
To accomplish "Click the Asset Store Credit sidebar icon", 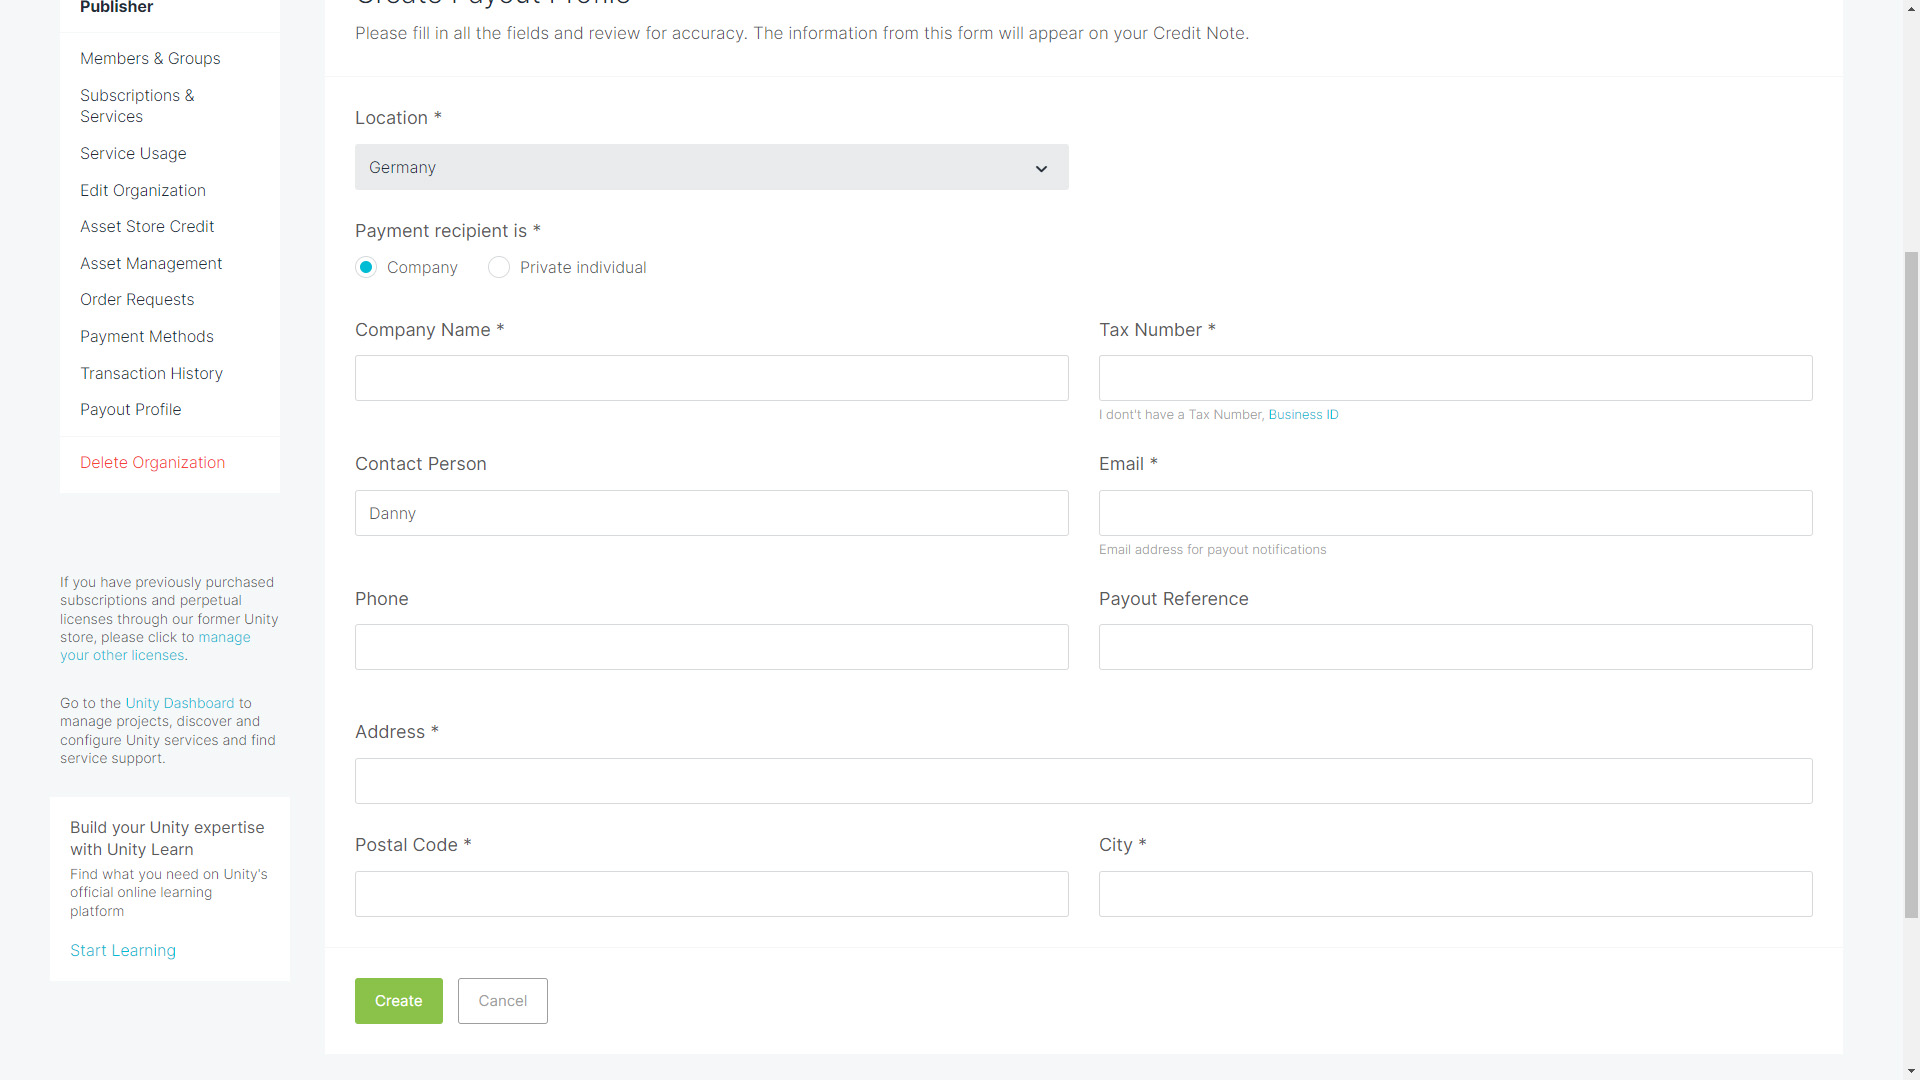I will point(146,225).
